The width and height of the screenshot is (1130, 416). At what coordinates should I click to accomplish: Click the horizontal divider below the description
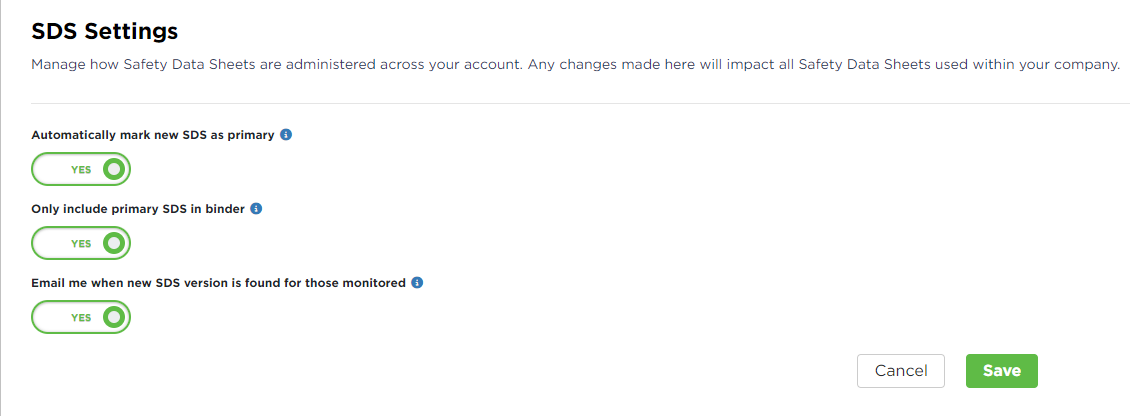pos(580,103)
